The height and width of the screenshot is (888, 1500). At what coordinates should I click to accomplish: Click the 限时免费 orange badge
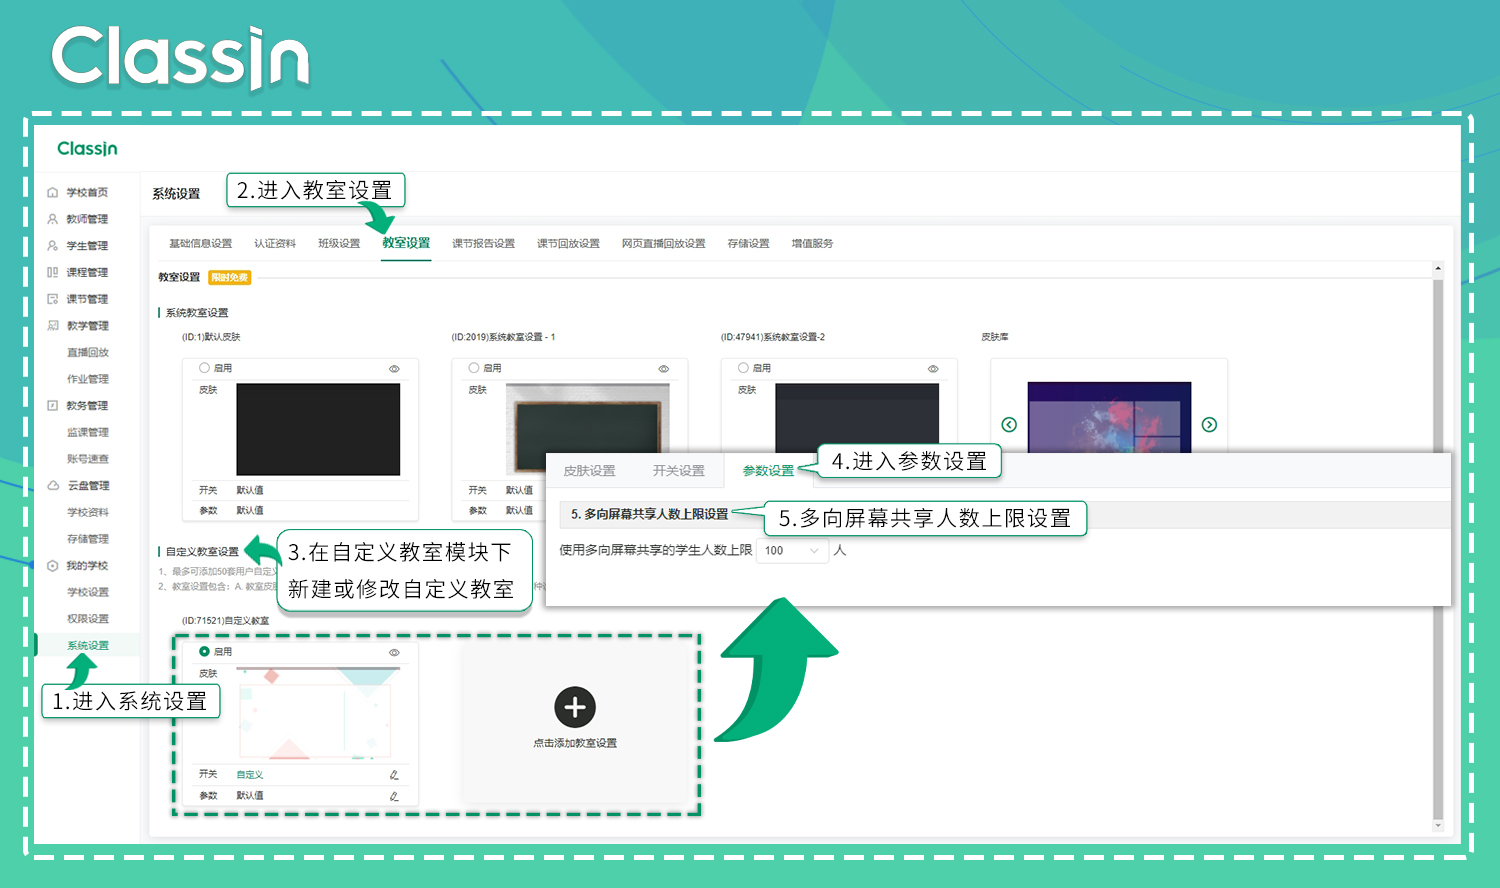[230, 278]
